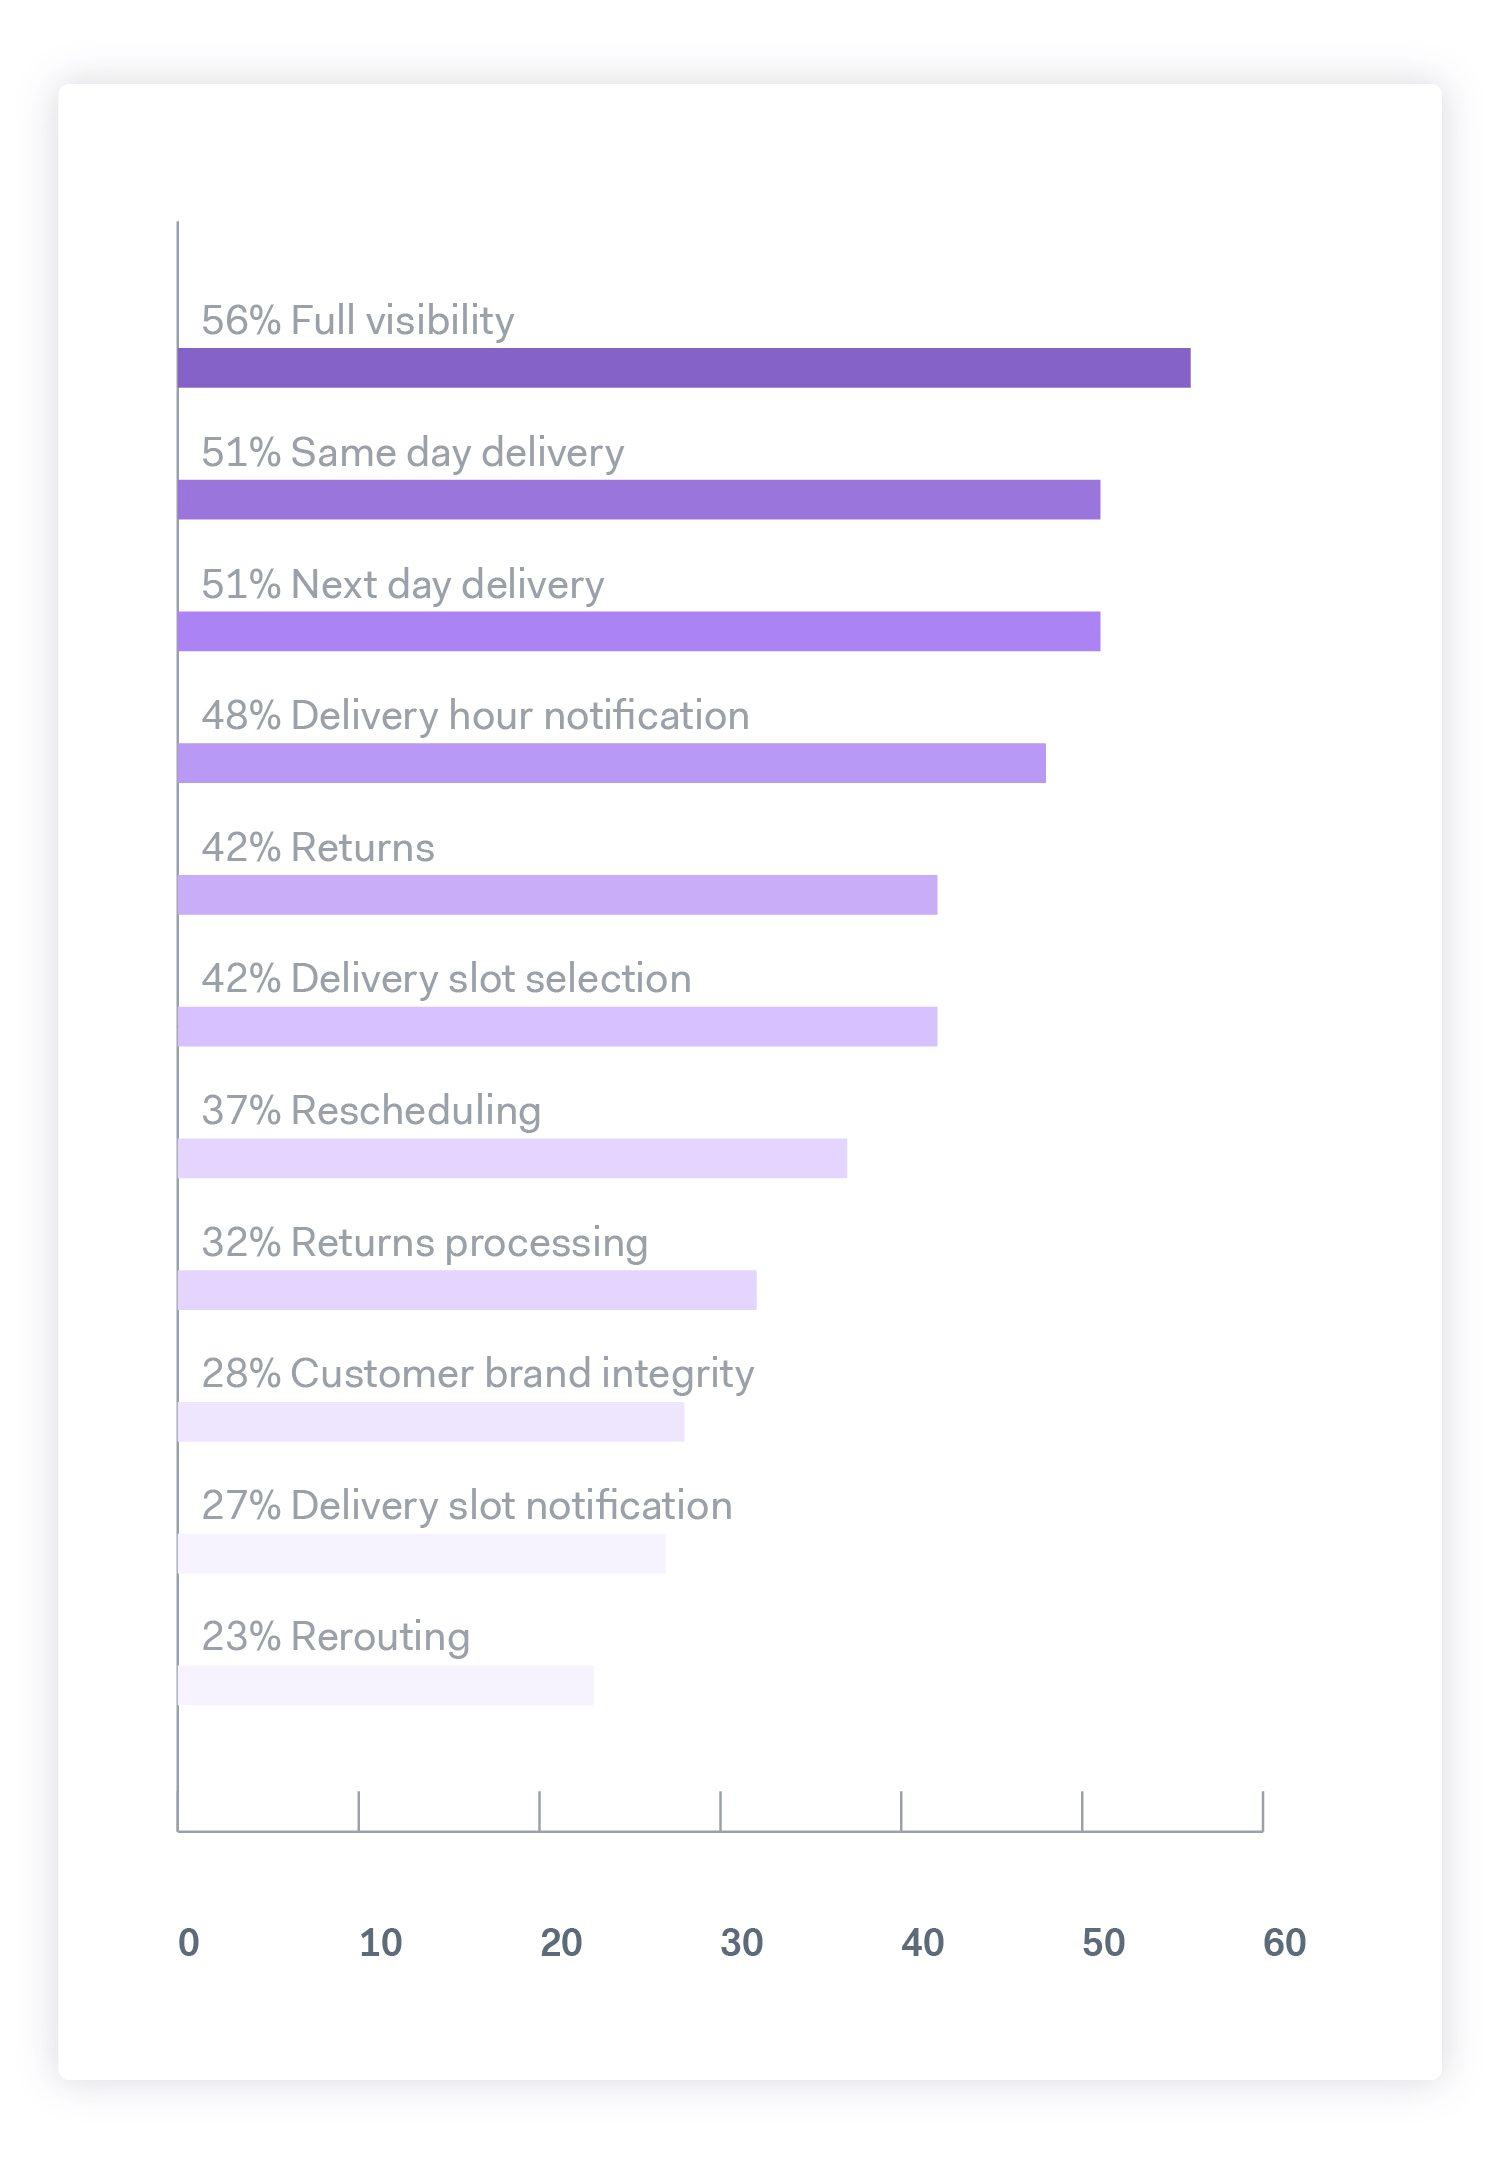
Task: Select the Delivery slot notification bar
Action: (422, 1554)
